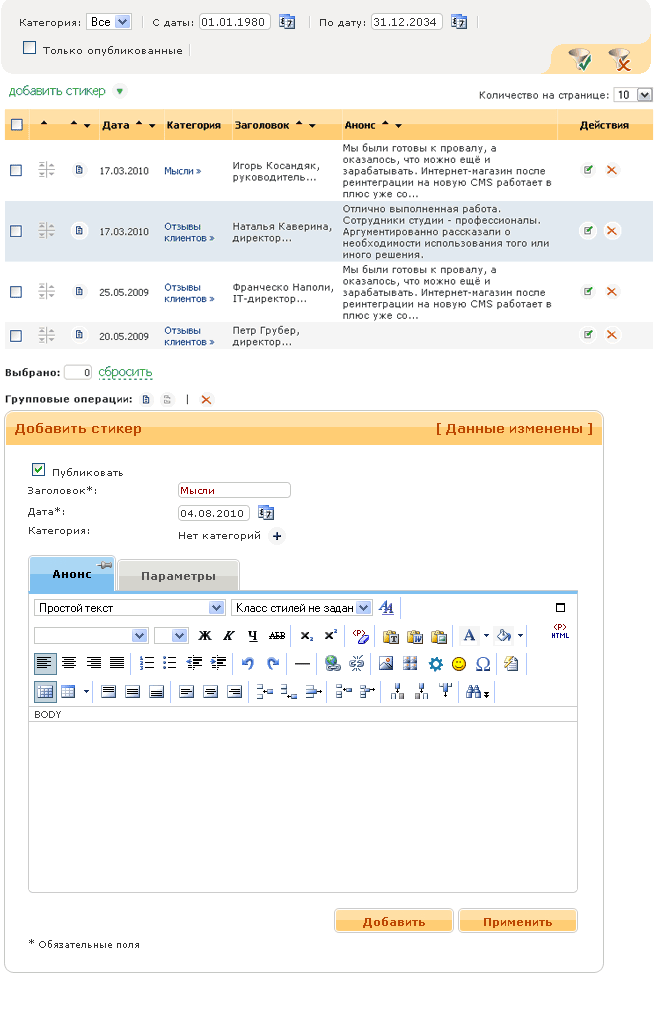This screenshot has width=661, height=1023.
Task: Insert a hyperlink using the globe-chain icon
Action: 333,663
